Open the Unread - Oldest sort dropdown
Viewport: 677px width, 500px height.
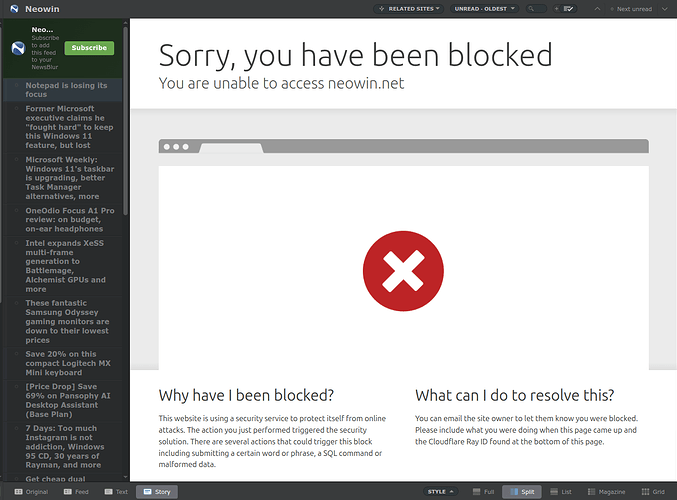[484, 9]
